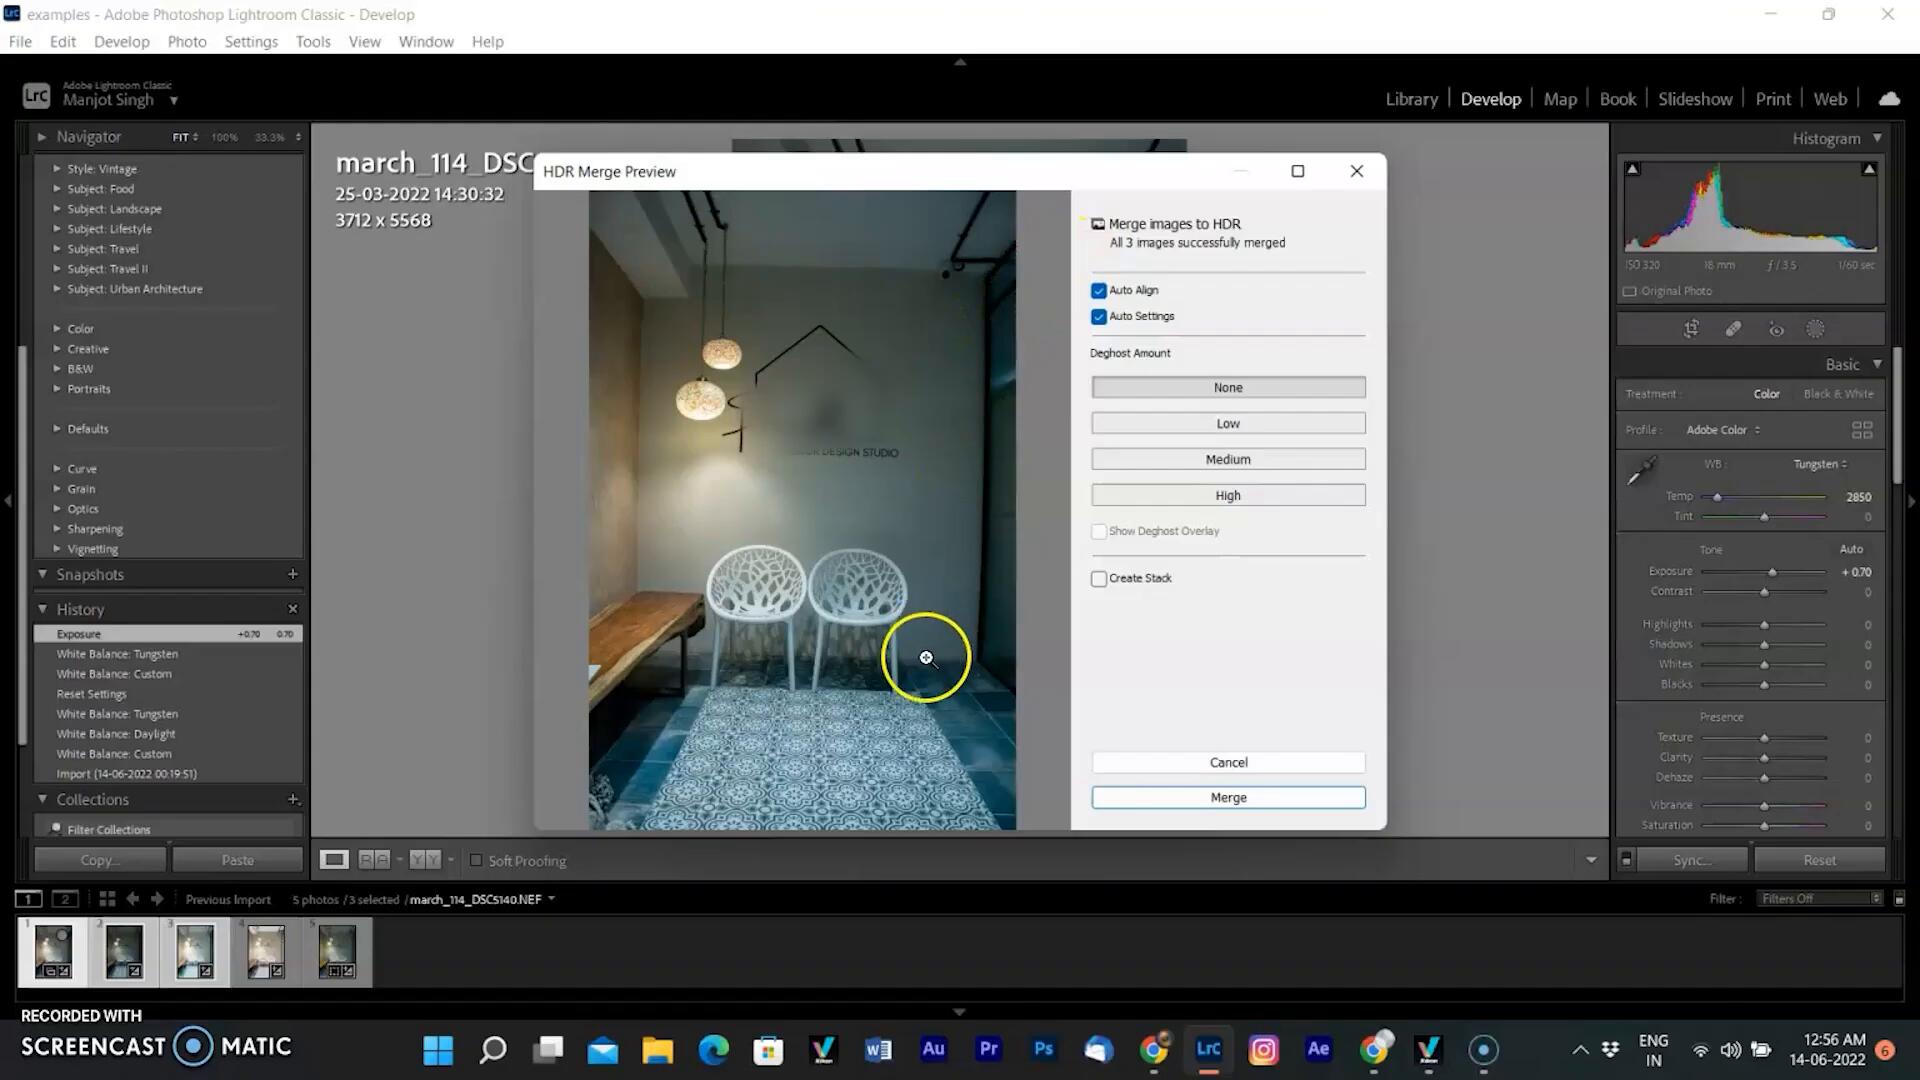
Task: Open the WB Tungsten dropdown
Action: [1819, 464]
